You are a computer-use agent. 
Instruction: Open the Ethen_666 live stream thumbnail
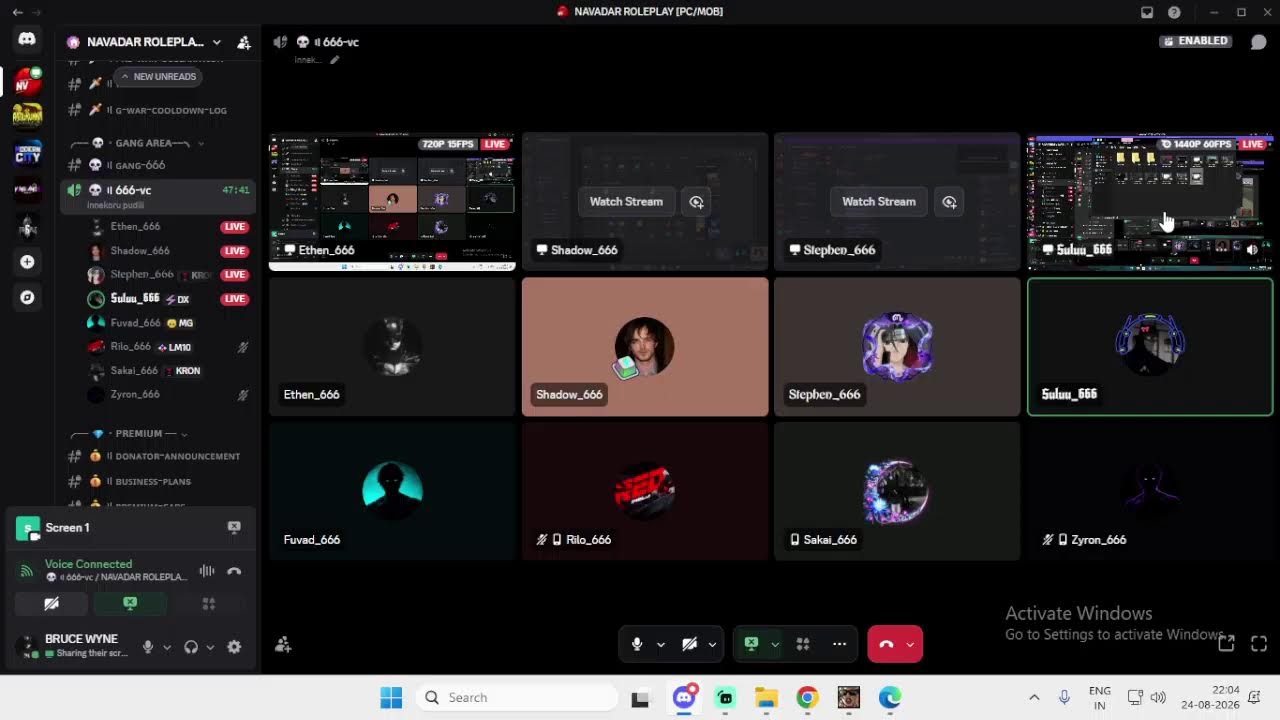click(392, 202)
